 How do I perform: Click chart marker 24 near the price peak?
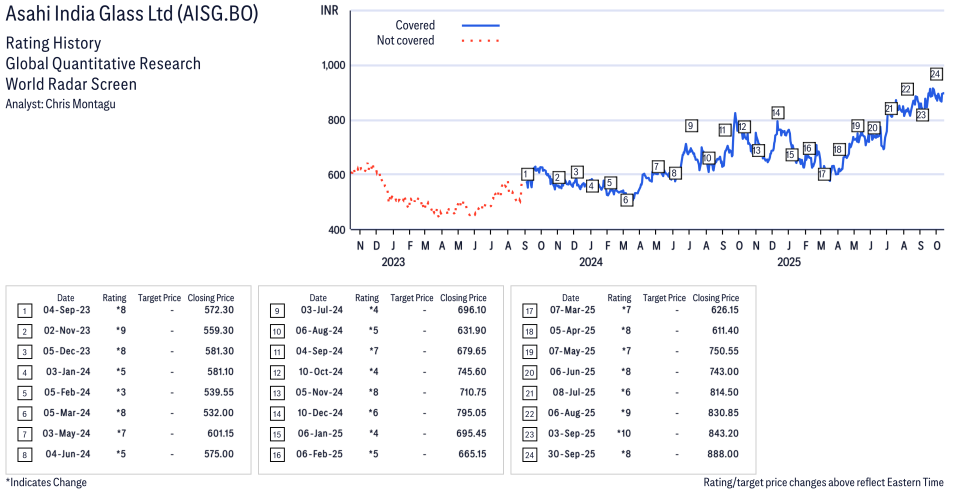(936, 74)
